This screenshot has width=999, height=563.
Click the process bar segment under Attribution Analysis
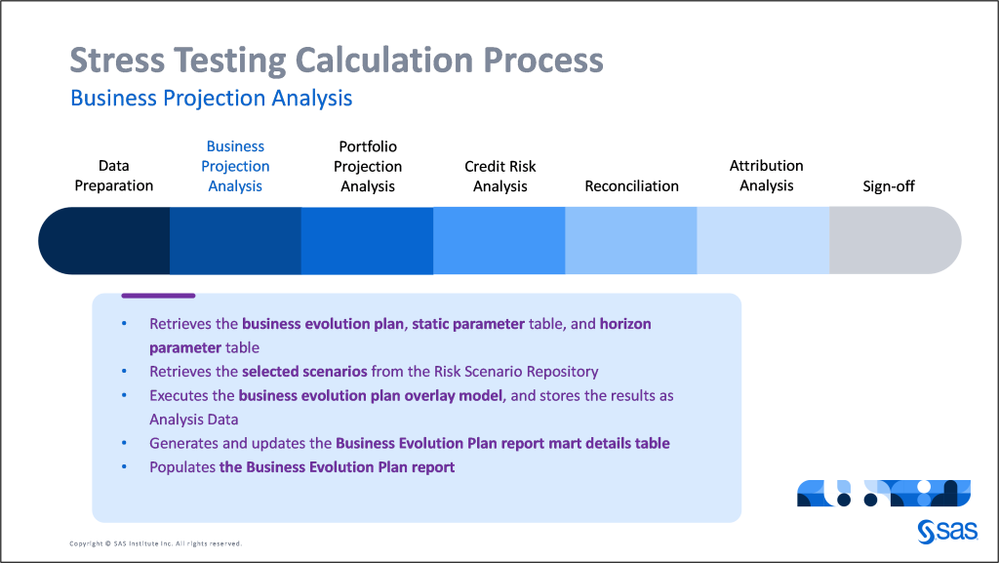(x=763, y=240)
